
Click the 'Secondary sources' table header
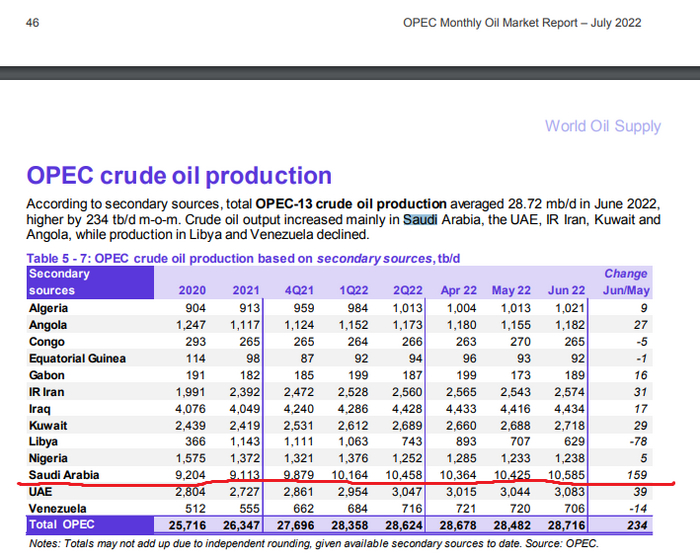[90, 282]
